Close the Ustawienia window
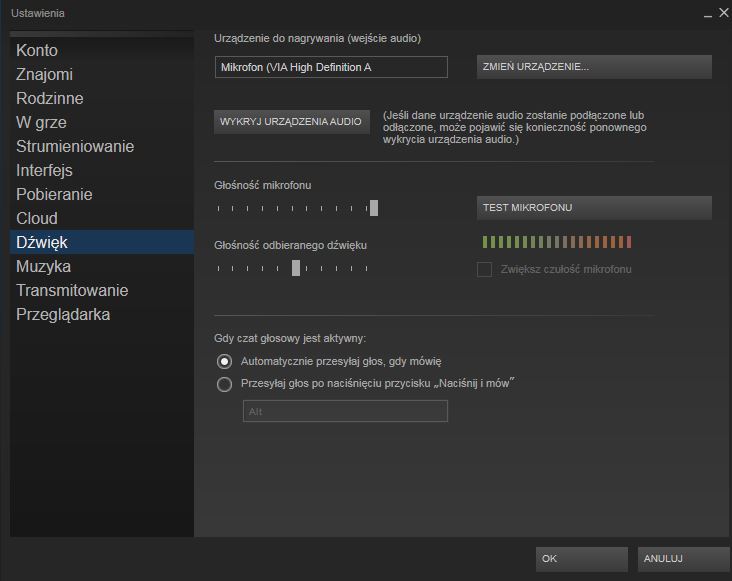Viewport: 732px width, 581px height. point(724,13)
